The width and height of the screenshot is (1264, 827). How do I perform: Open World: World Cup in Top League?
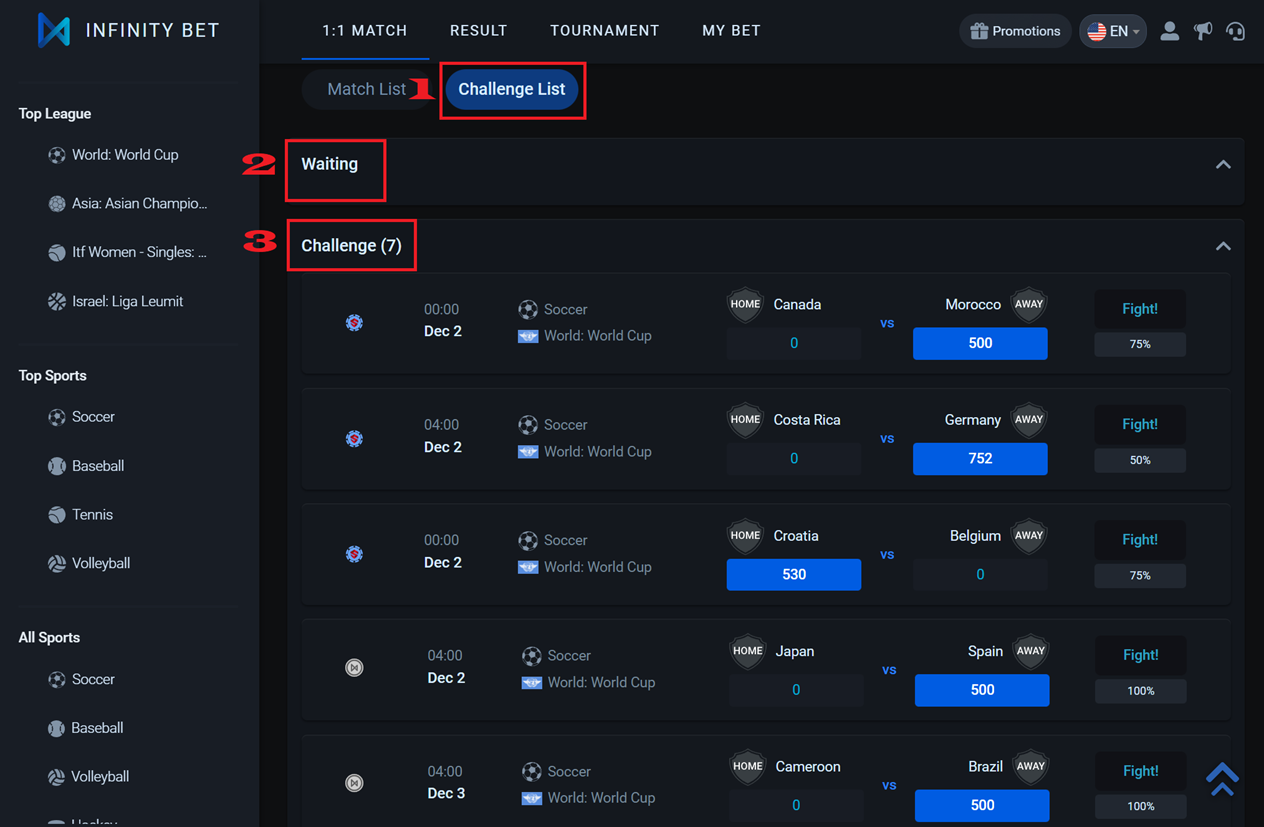pyautogui.click(x=124, y=155)
